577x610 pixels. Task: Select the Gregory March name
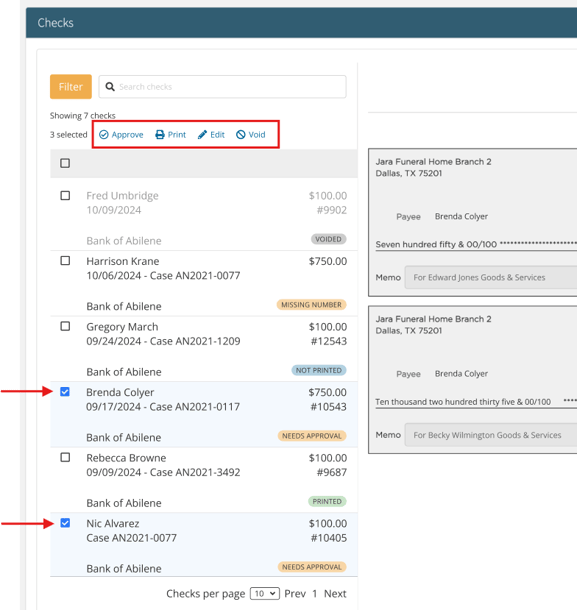[x=122, y=327]
